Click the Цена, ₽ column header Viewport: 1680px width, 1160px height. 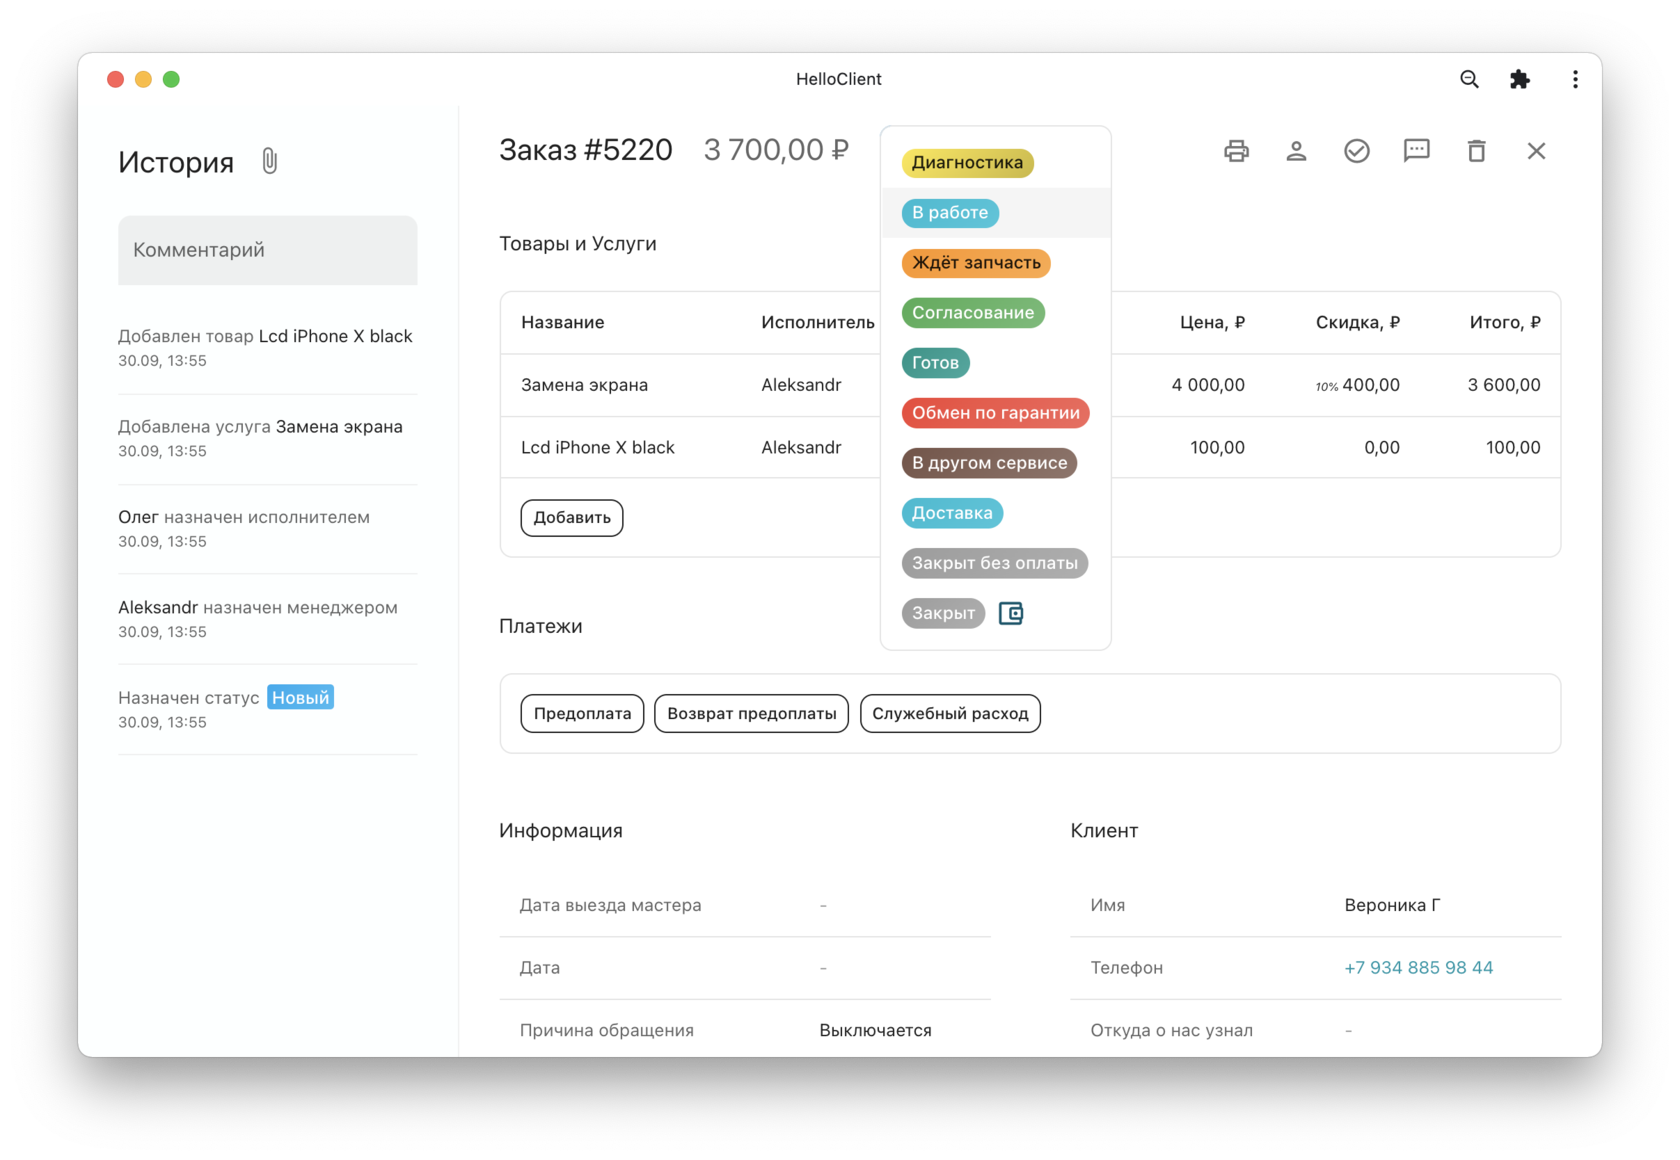(x=1212, y=322)
